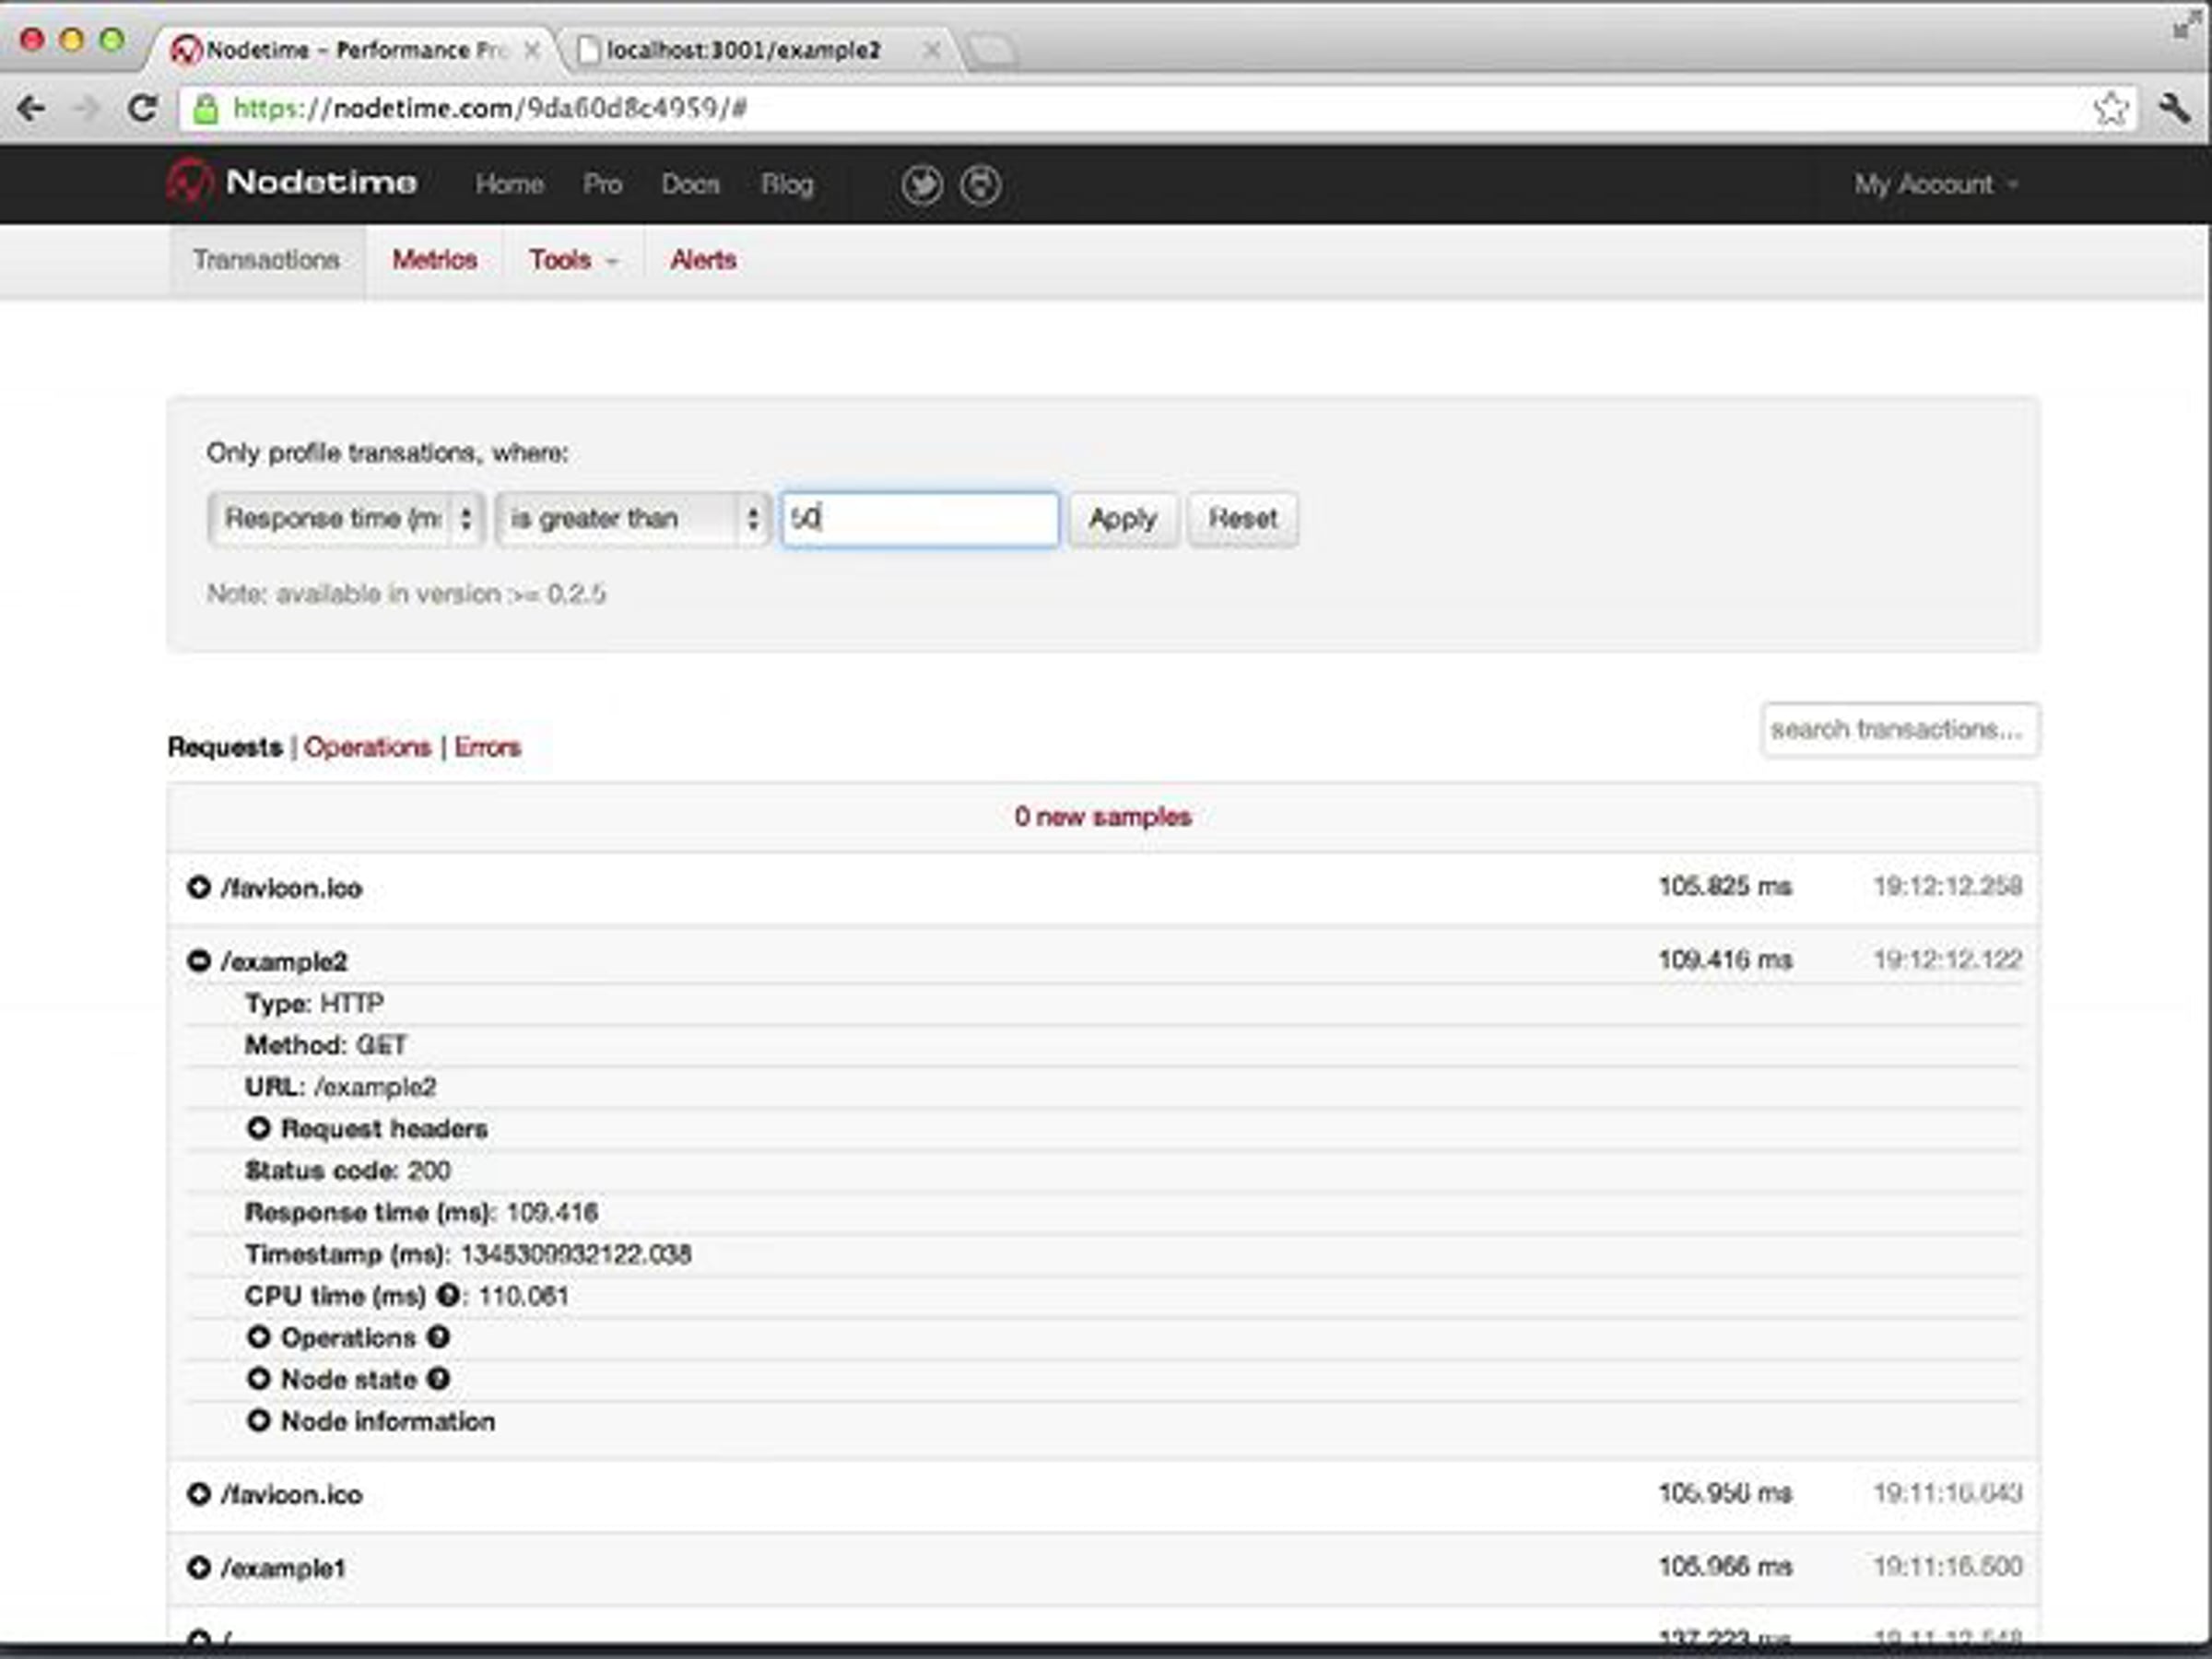This screenshot has height=1659, width=2212.
Task: Click the help icon beside Node state
Action: pos(438,1379)
